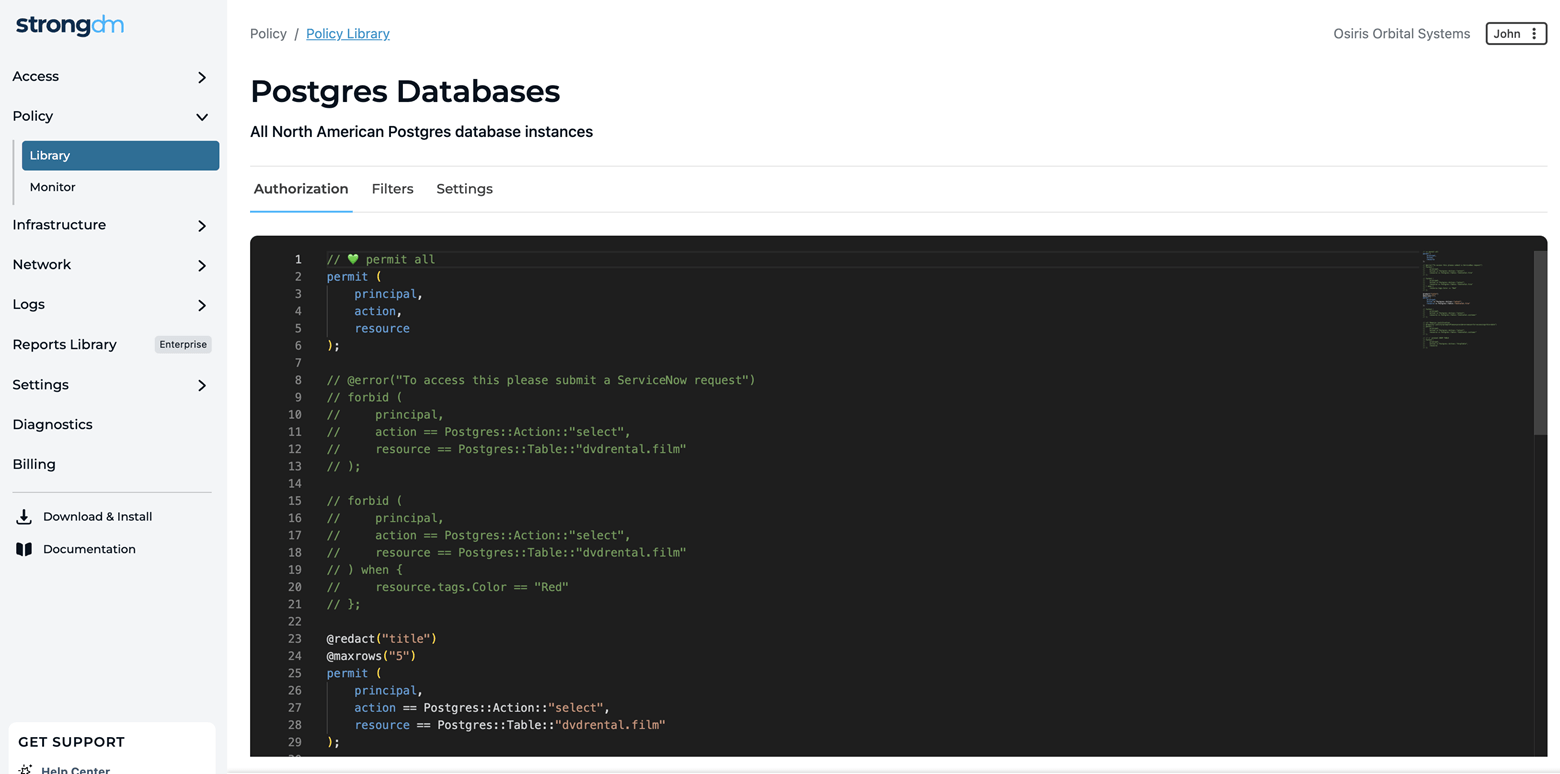Click the code minimap preview
This screenshot has height=774, width=1560.
point(1458,299)
